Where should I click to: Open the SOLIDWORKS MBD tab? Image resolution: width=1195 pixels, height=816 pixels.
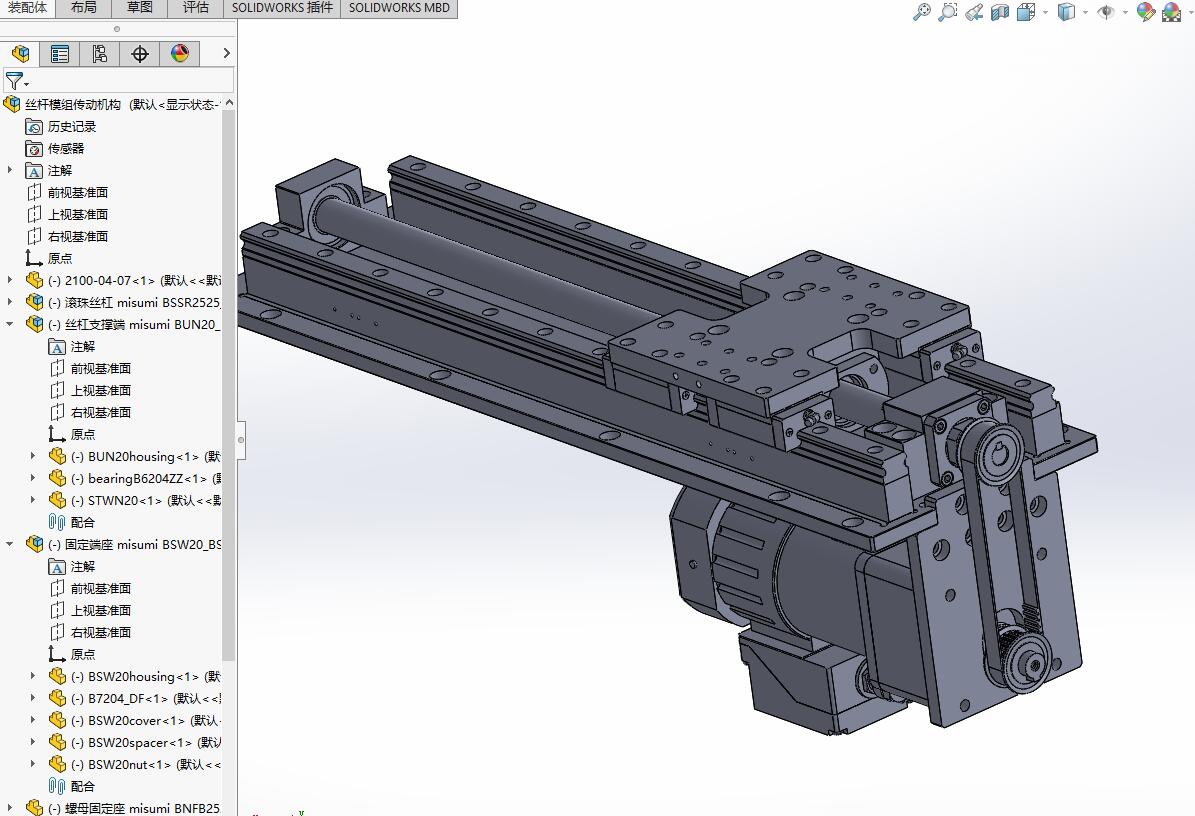click(399, 8)
